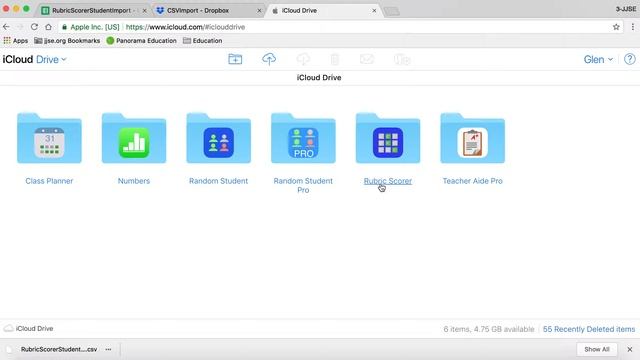The height and width of the screenshot is (360, 640).
Task: Create a new folder in iCloud Drive
Action: tap(235, 59)
